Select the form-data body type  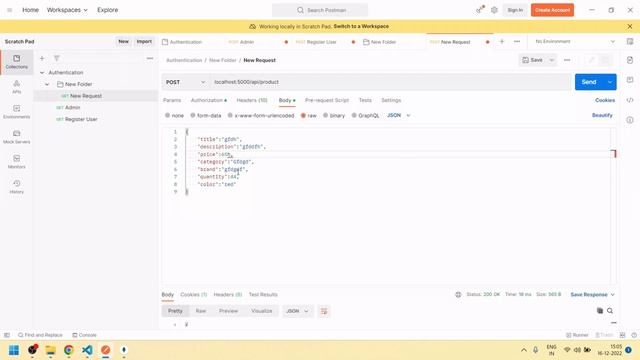pyautogui.click(x=206, y=116)
